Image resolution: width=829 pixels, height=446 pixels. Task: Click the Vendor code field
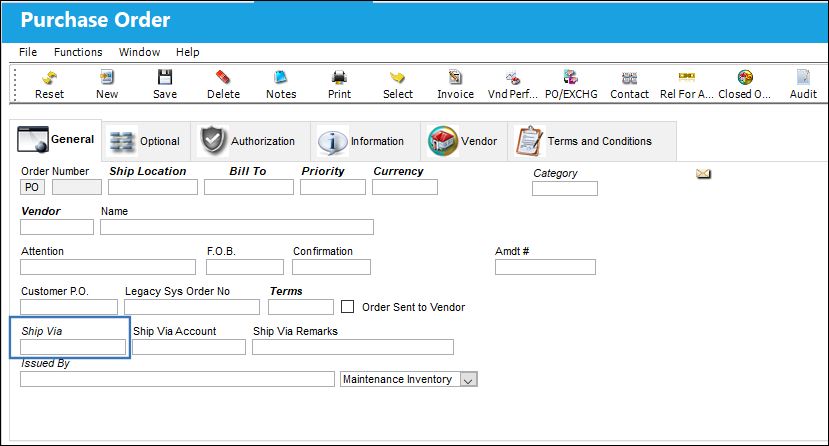pos(57,227)
